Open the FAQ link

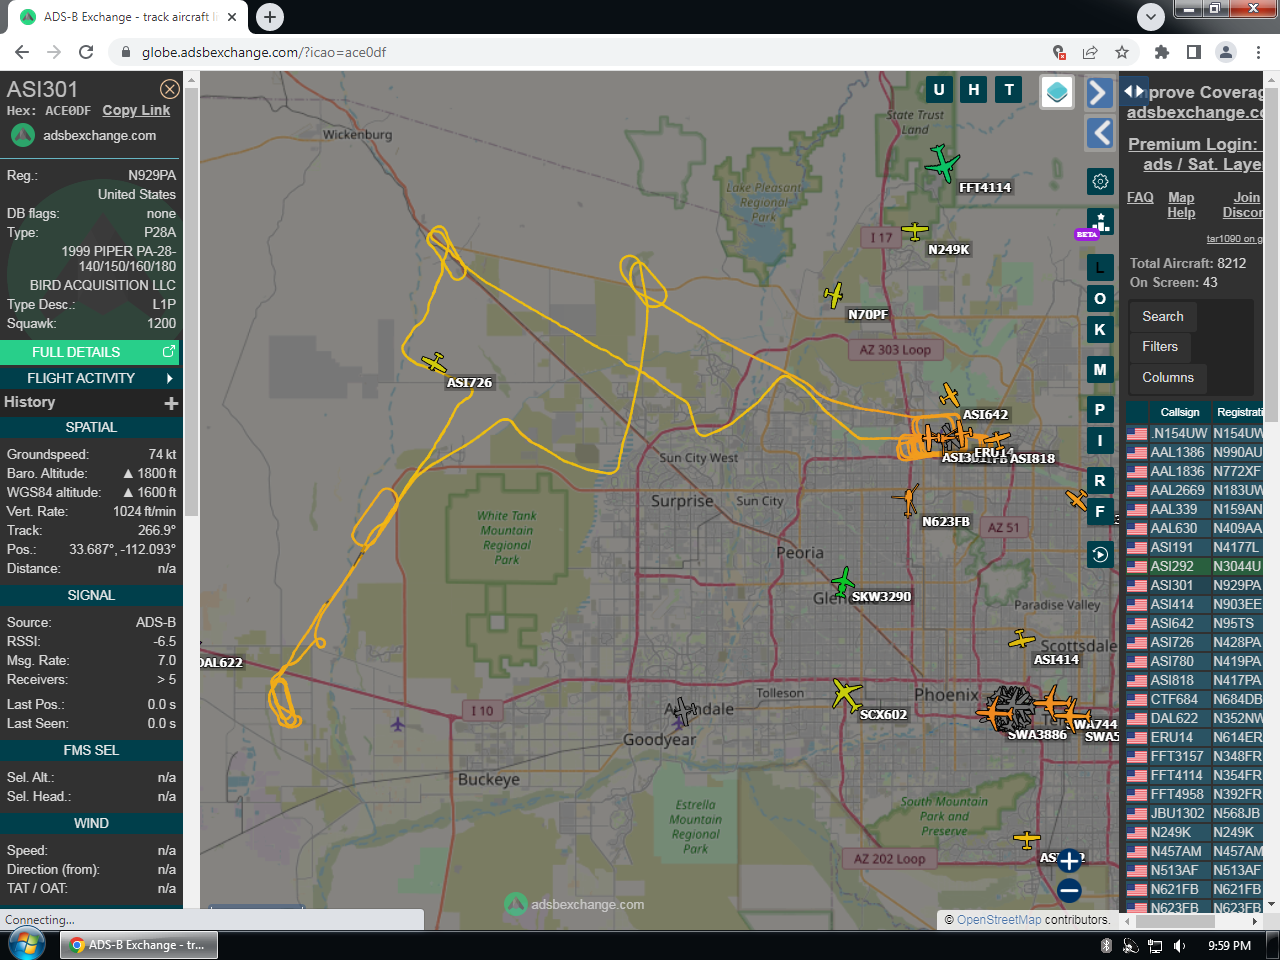1140,198
